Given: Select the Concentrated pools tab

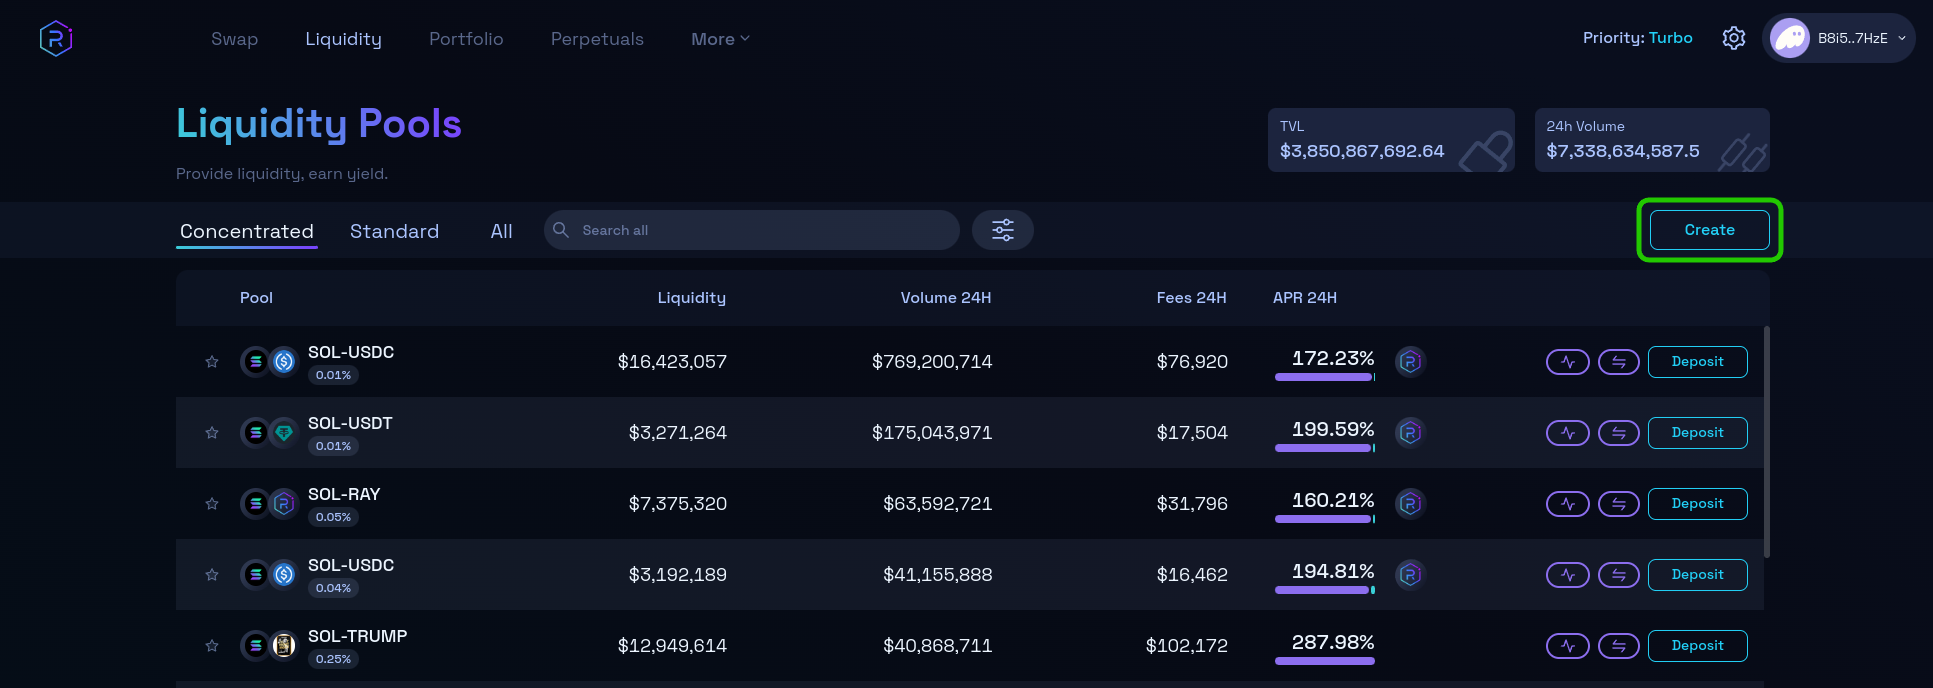Looking at the screenshot, I should (x=247, y=231).
